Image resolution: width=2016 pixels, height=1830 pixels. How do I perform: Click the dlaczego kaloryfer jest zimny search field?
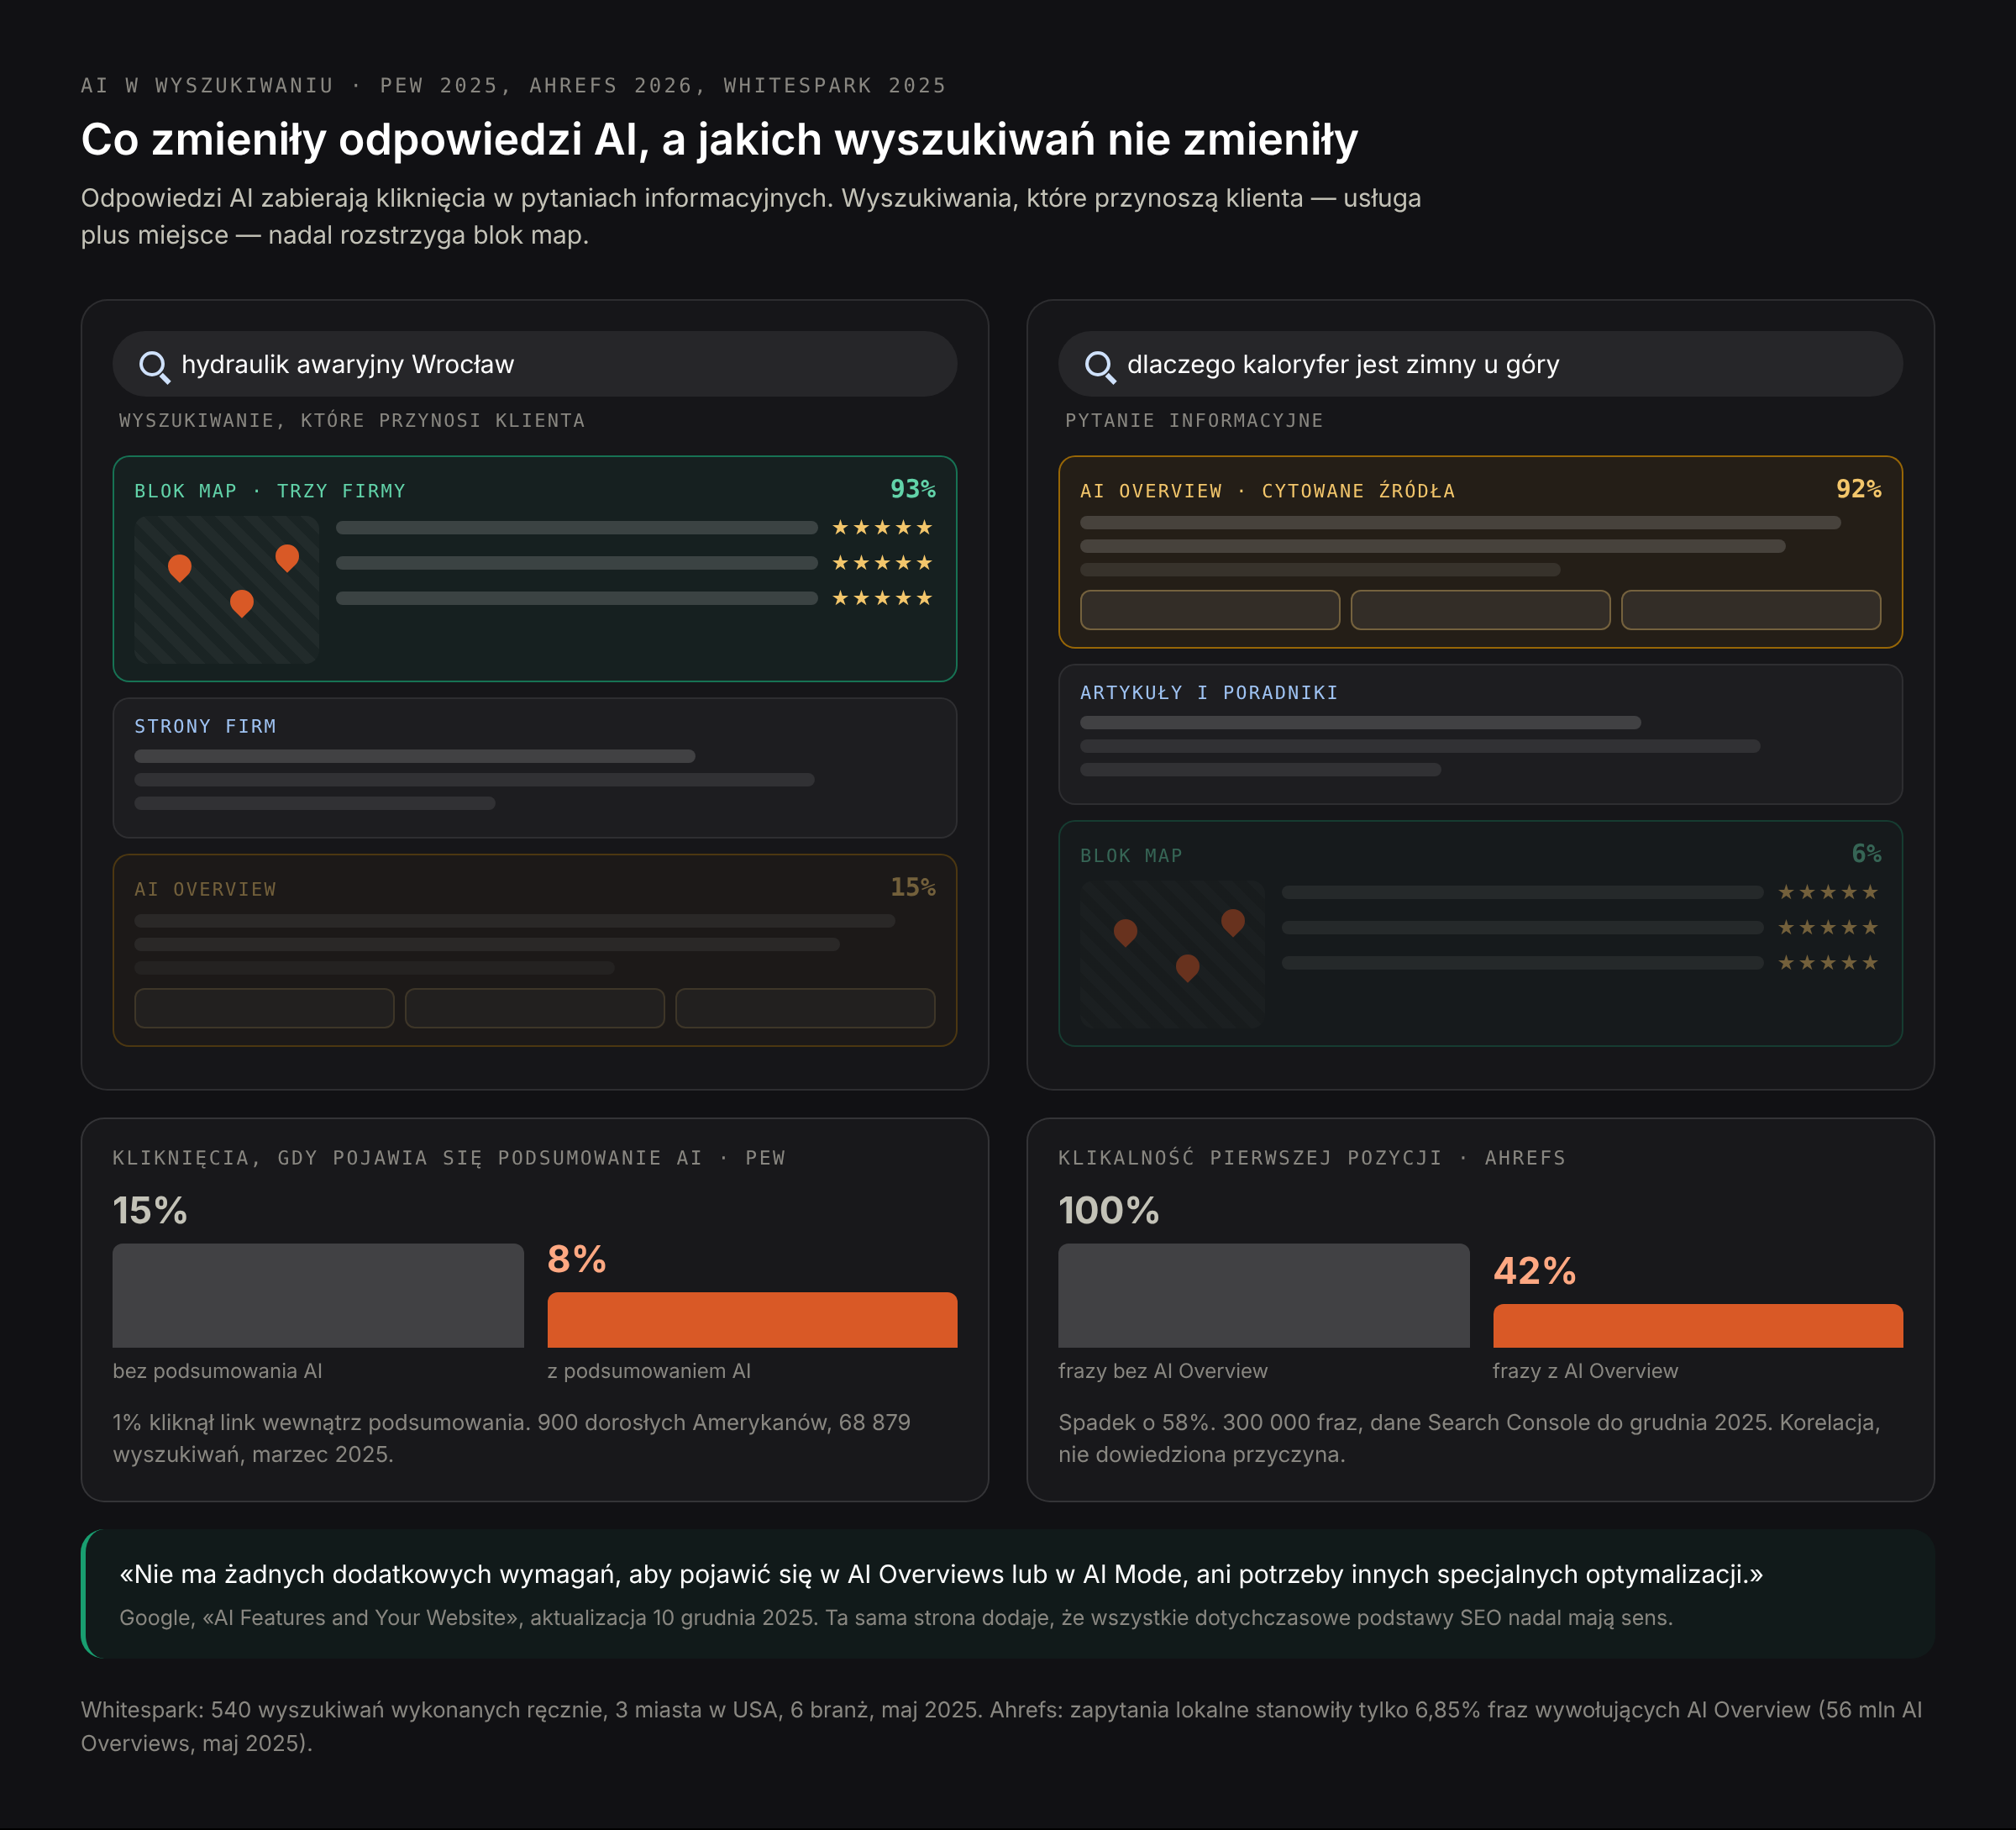(1480, 364)
